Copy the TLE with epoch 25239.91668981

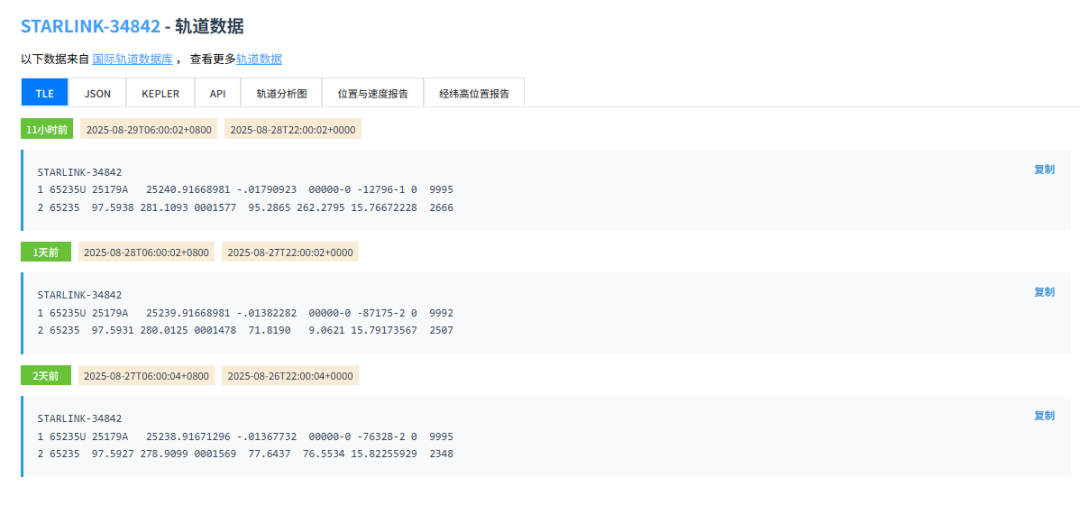pyautogui.click(x=1043, y=292)
